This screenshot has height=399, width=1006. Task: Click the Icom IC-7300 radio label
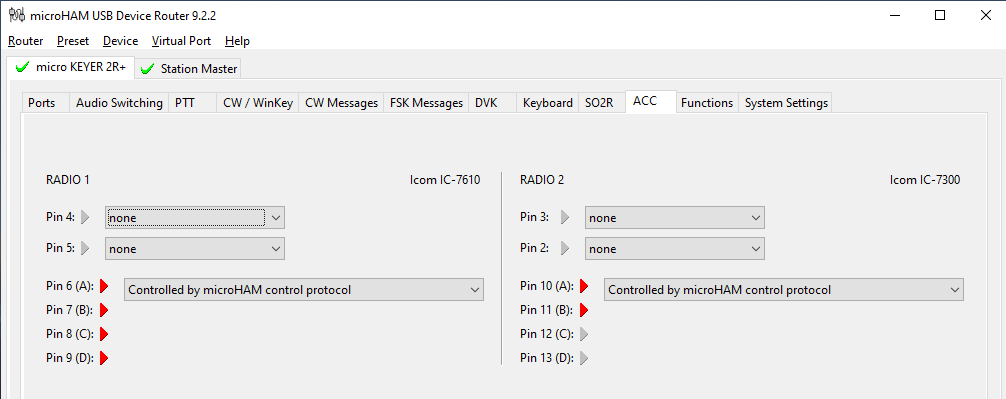click(925, 180)
